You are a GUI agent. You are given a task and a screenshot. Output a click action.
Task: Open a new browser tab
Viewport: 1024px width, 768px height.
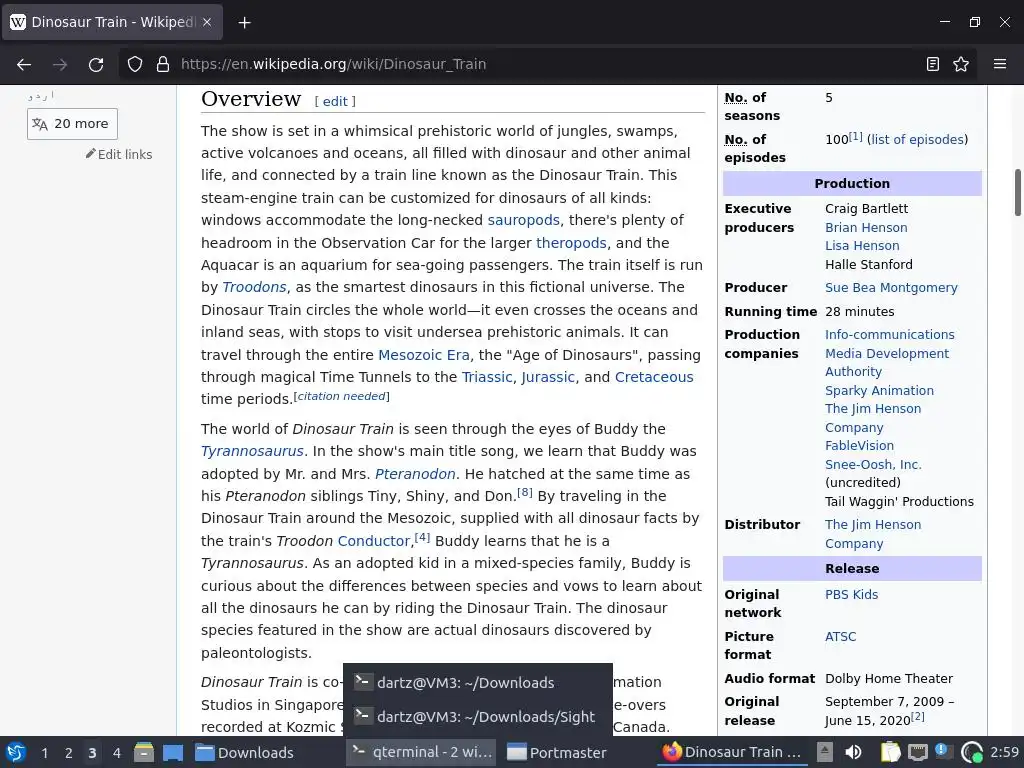click(x=244, y=23)
